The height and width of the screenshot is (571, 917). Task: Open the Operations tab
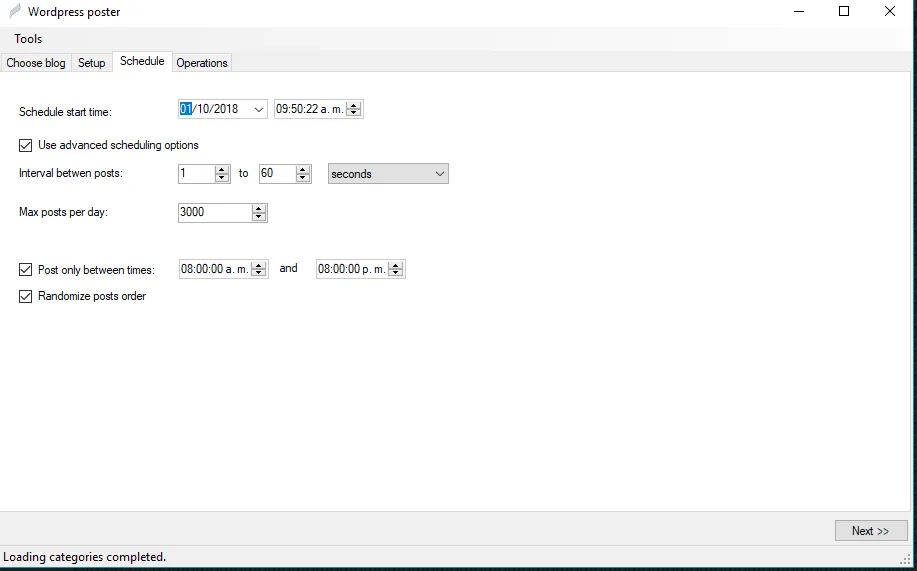click(x=202, y=63)
